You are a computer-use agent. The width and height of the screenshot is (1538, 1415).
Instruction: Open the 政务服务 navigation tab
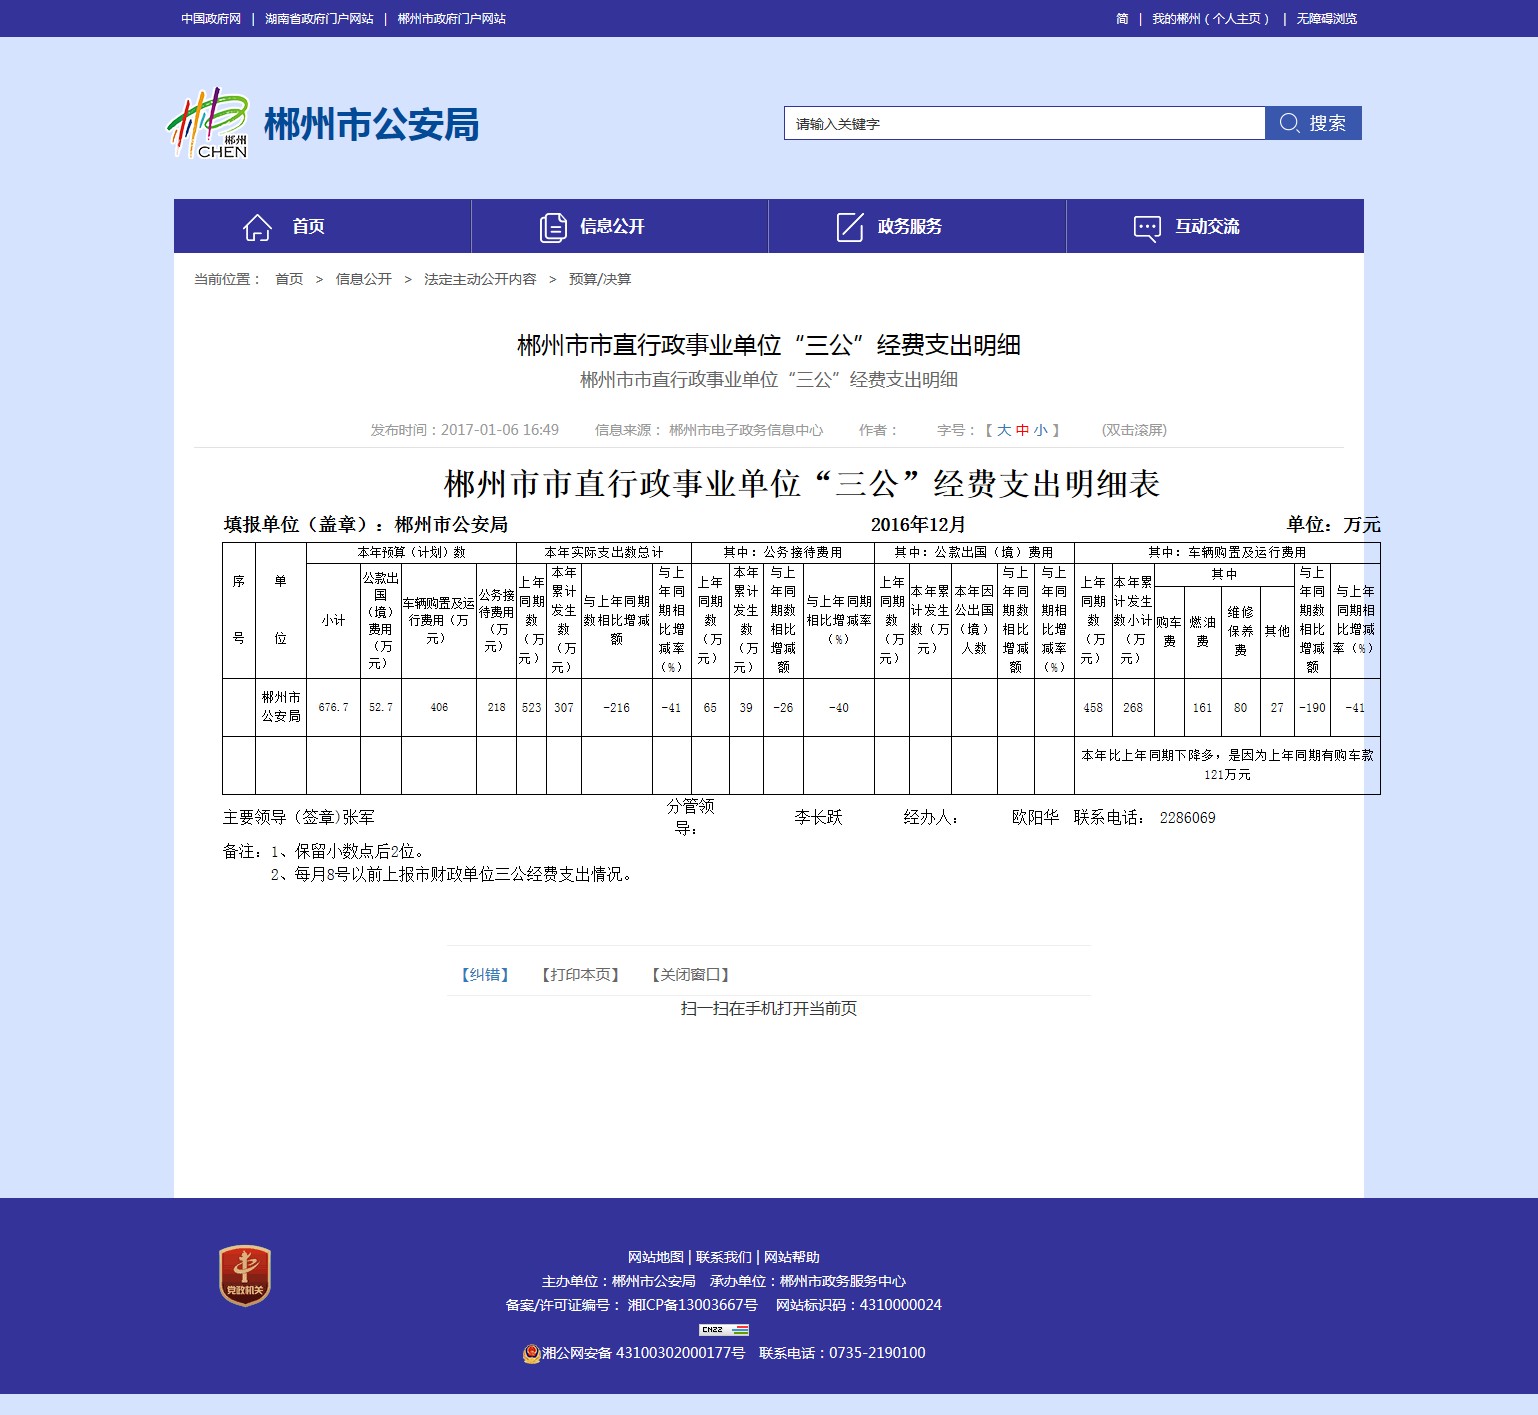(x=917, y=226)
